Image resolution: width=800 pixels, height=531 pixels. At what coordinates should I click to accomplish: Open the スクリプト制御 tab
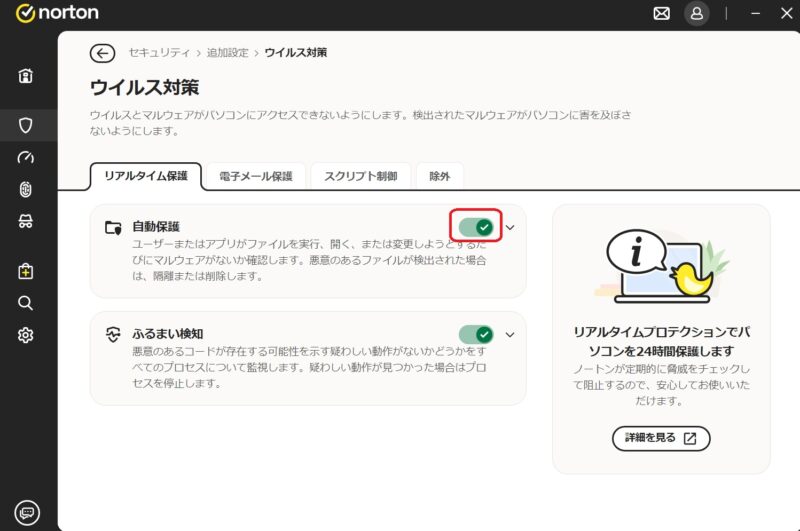(360, 176)
